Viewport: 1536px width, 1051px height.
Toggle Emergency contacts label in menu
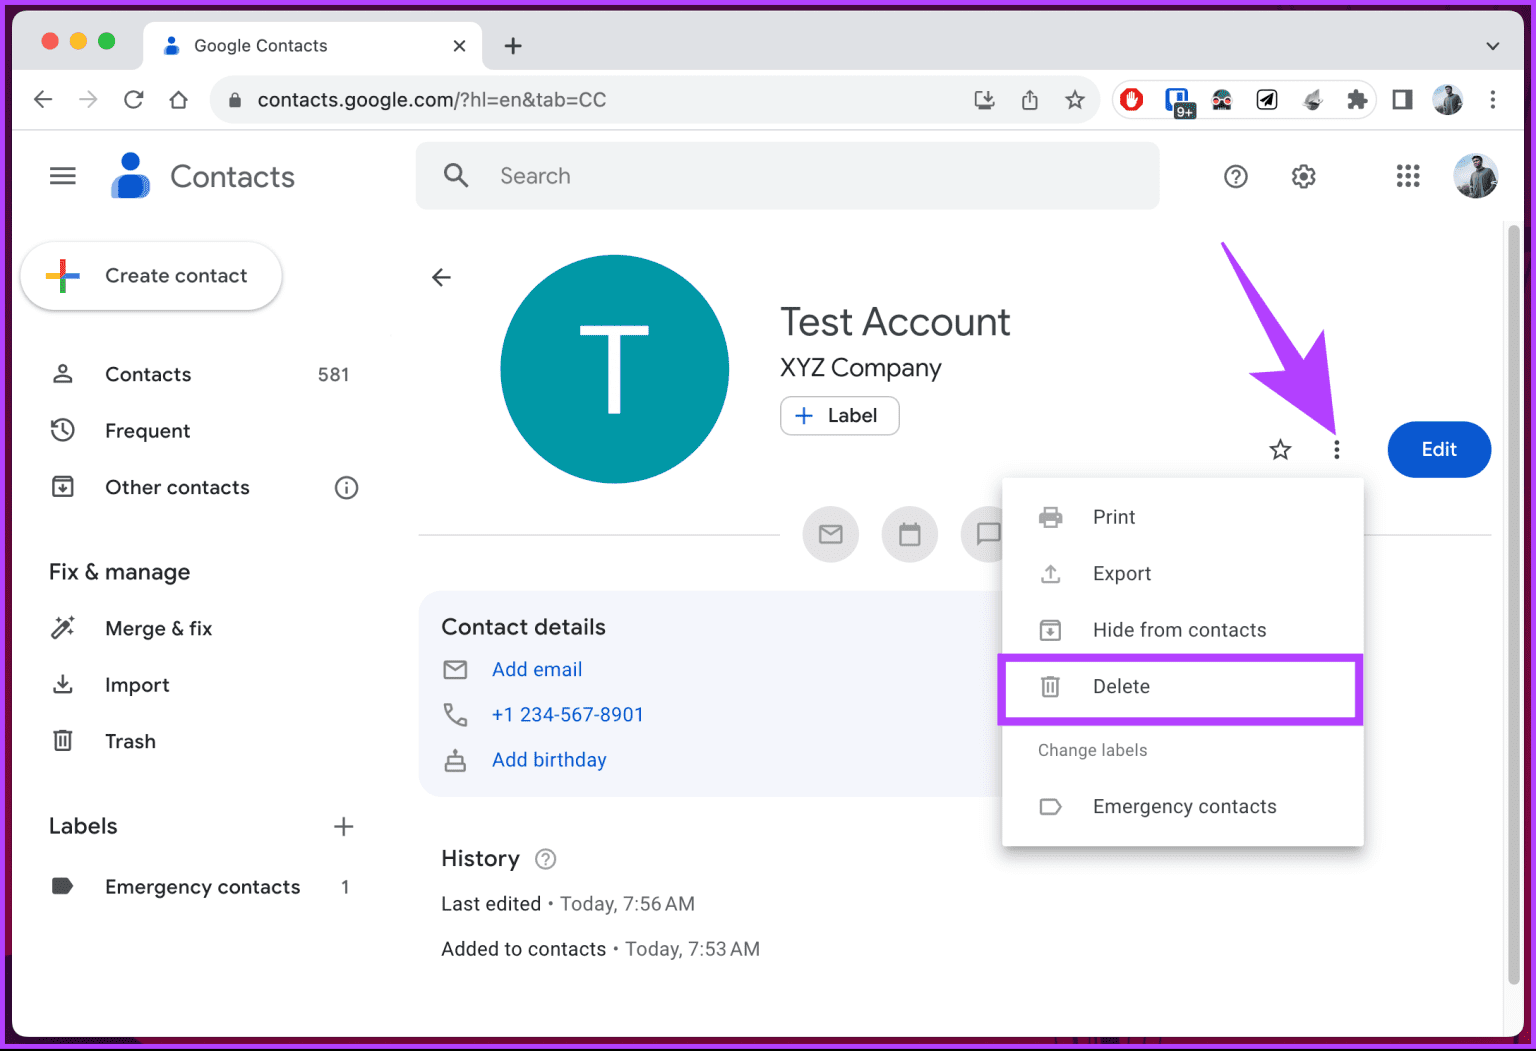1183,807
